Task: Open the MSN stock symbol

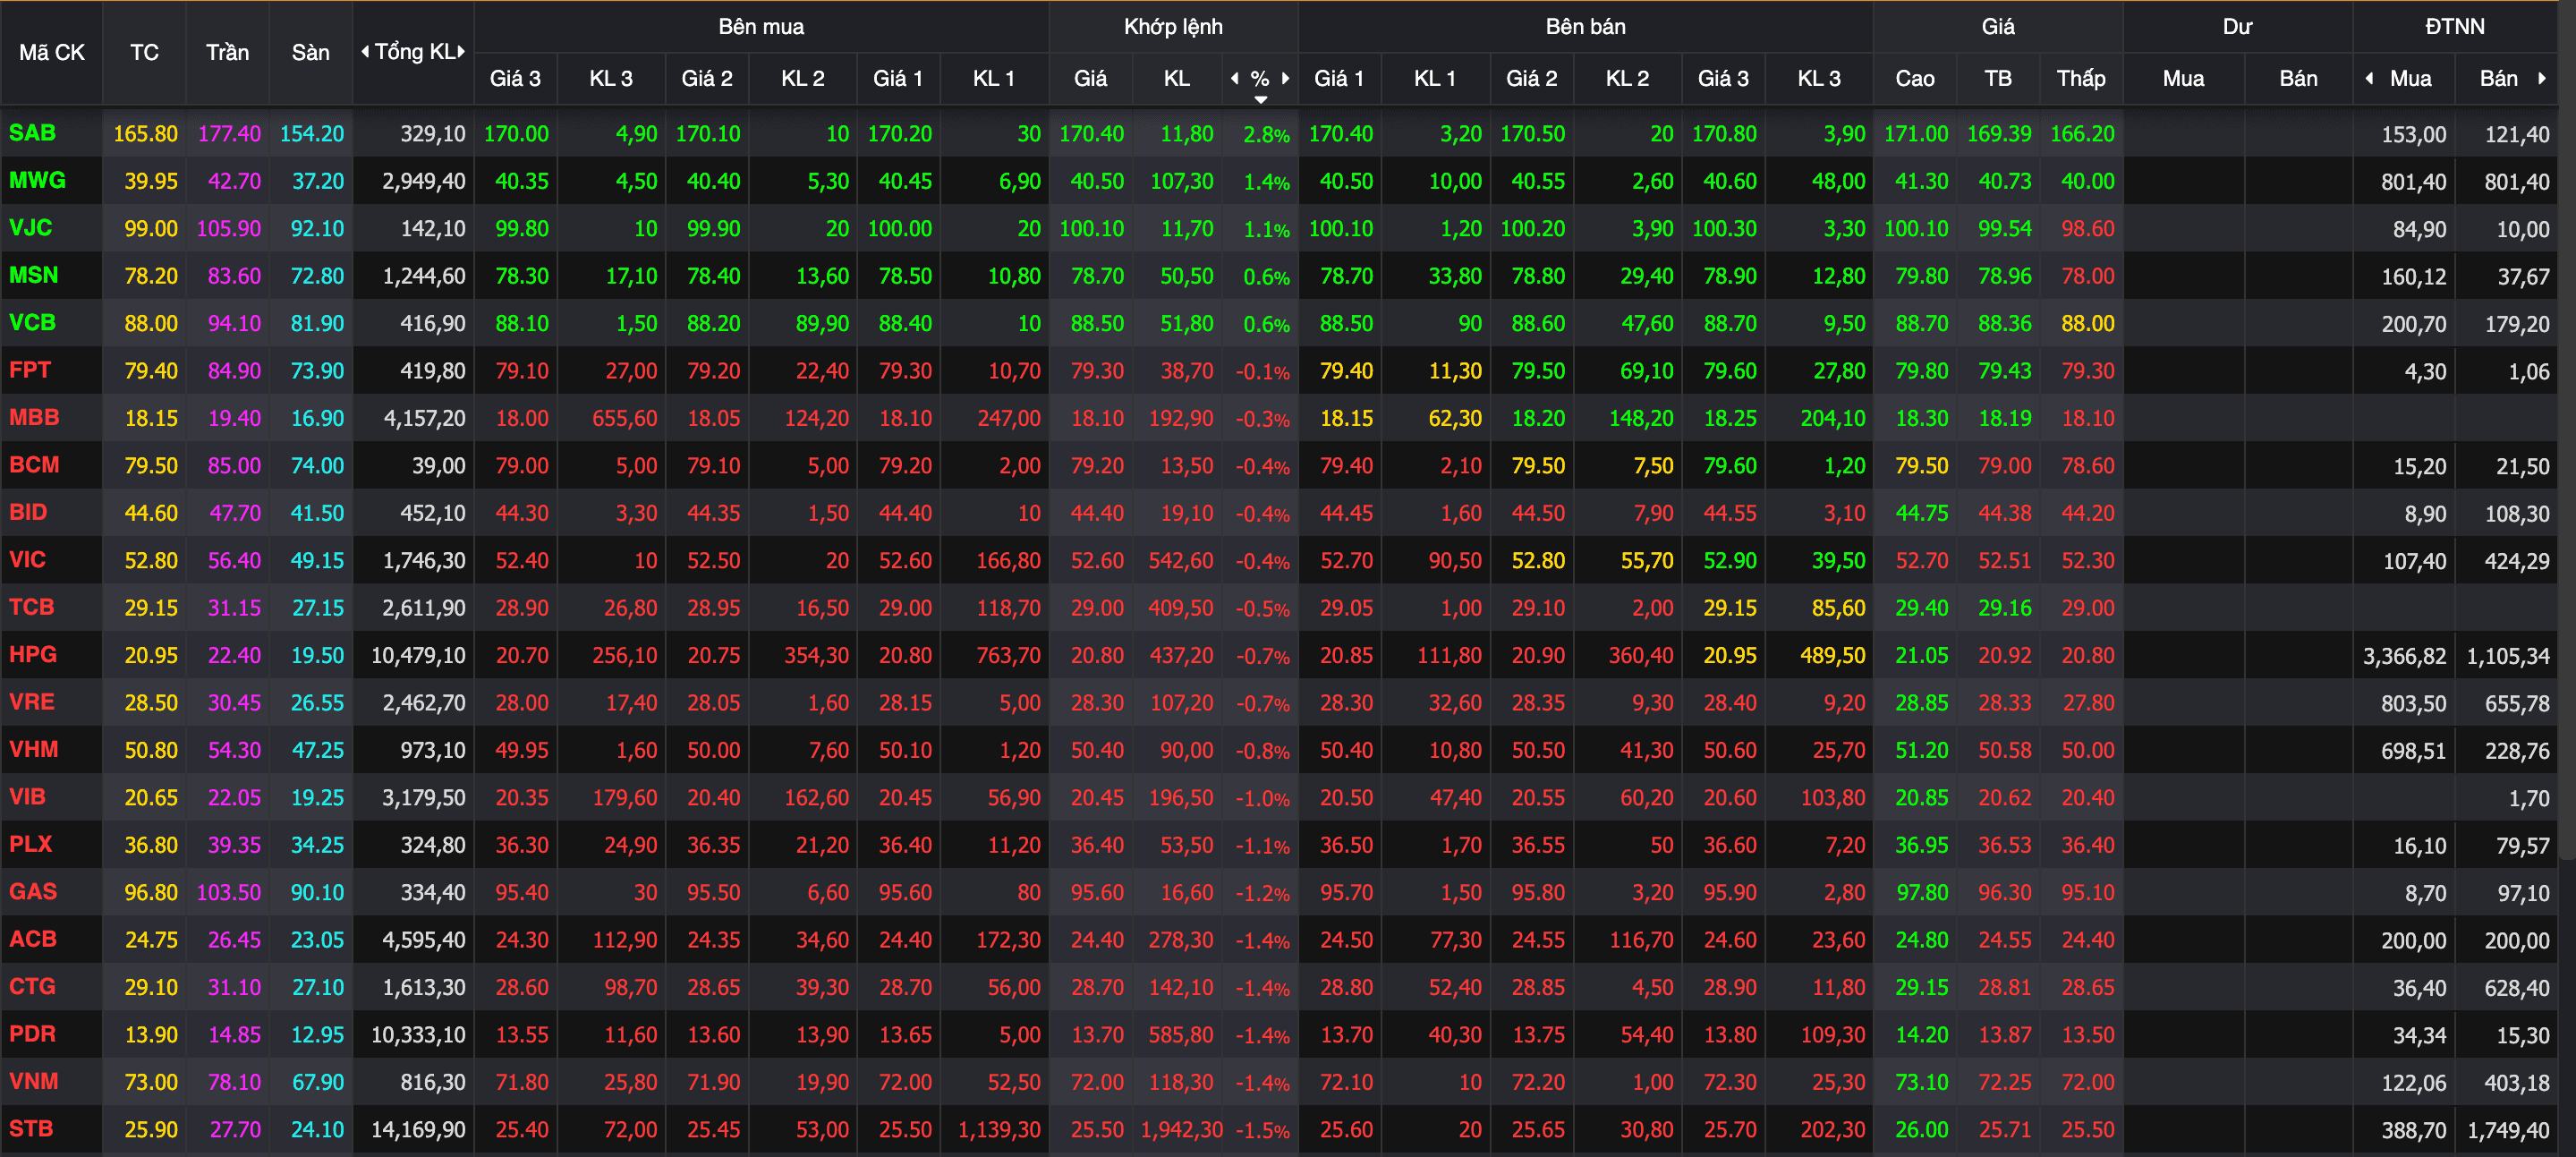Action: coord(33,275)
